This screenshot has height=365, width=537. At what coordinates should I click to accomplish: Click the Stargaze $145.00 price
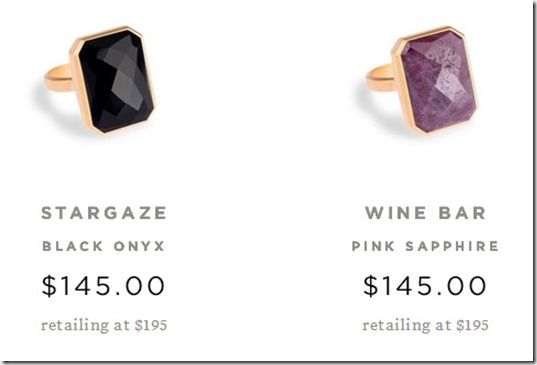(103, 285)
